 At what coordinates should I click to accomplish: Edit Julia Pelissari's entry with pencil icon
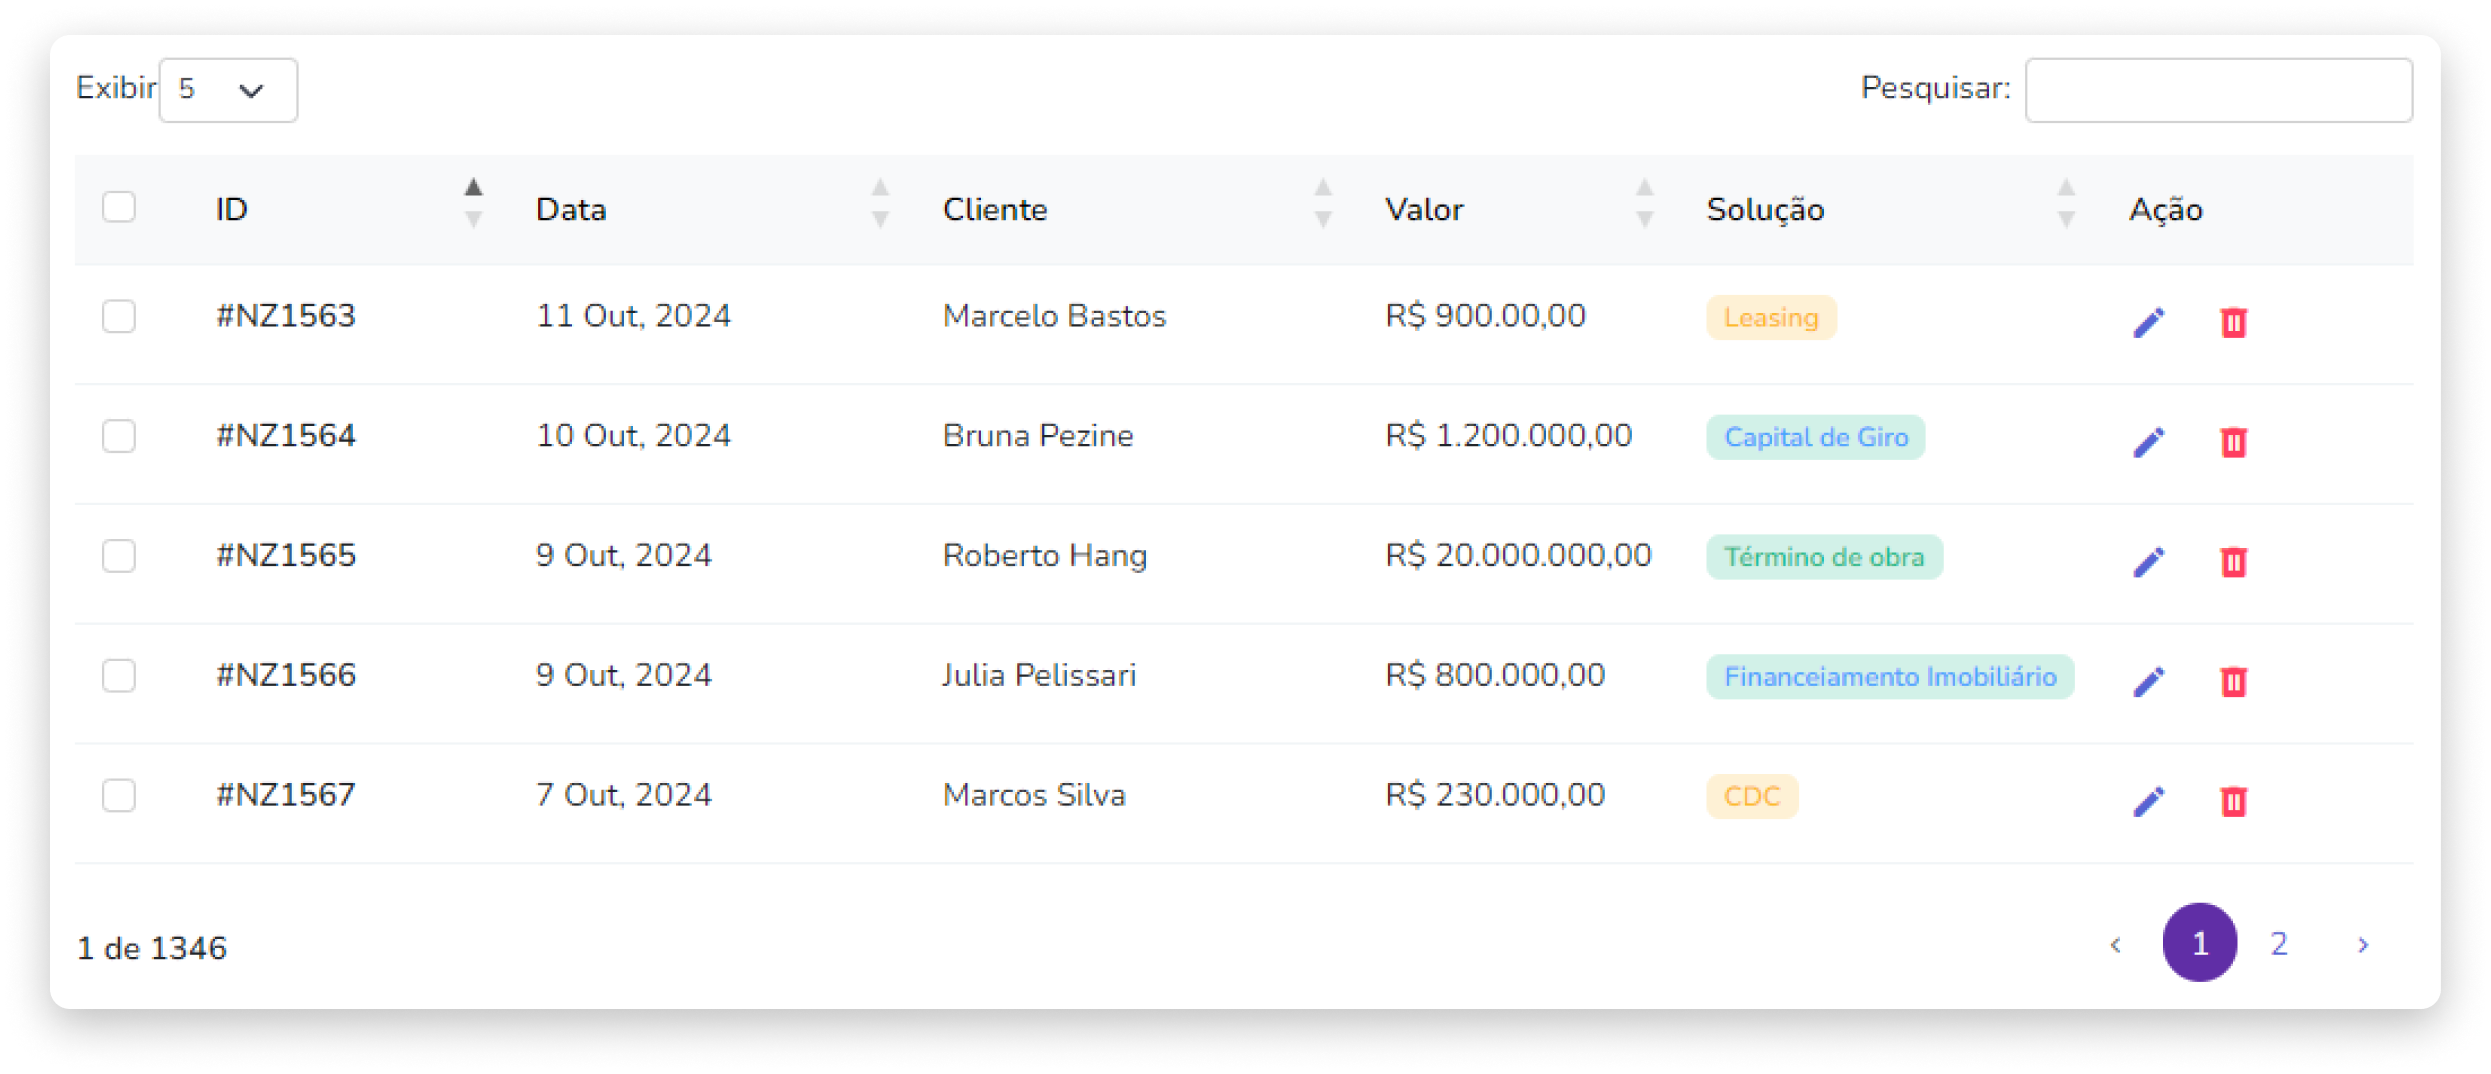(2148, 682)
